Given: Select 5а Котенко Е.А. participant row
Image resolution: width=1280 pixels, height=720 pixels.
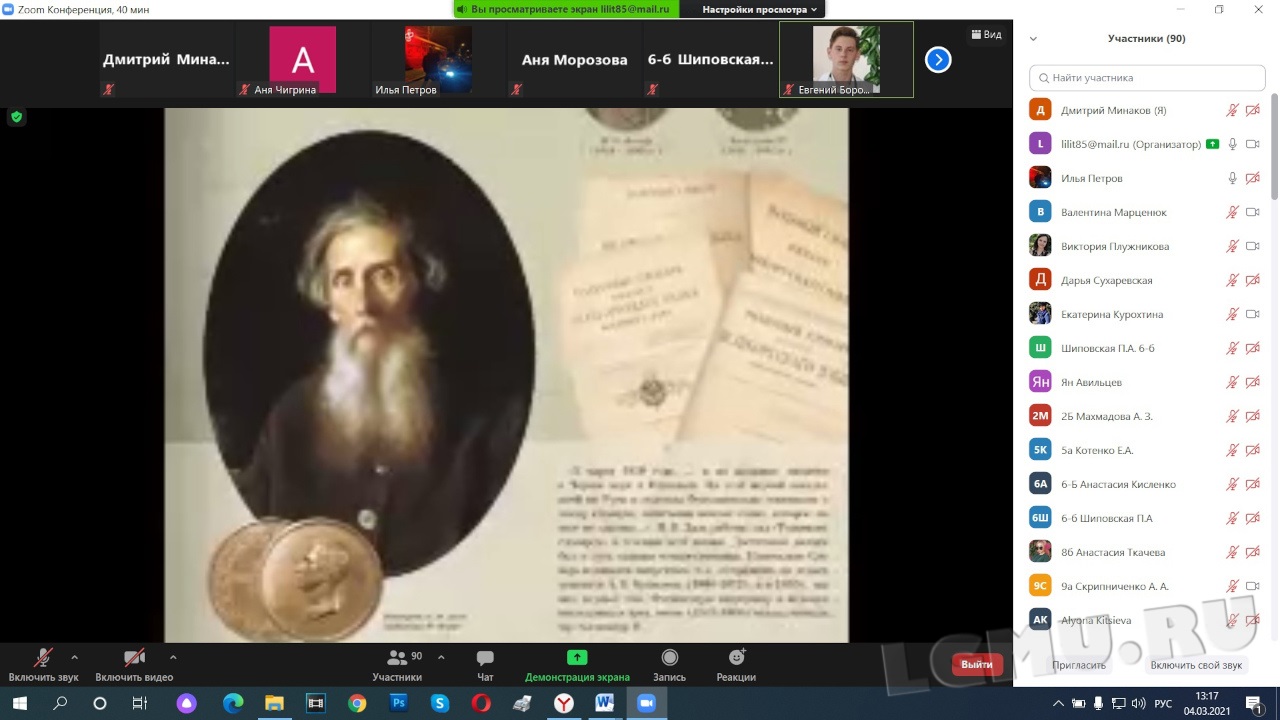Looking at the screenshot, I should click(1146, 450).
